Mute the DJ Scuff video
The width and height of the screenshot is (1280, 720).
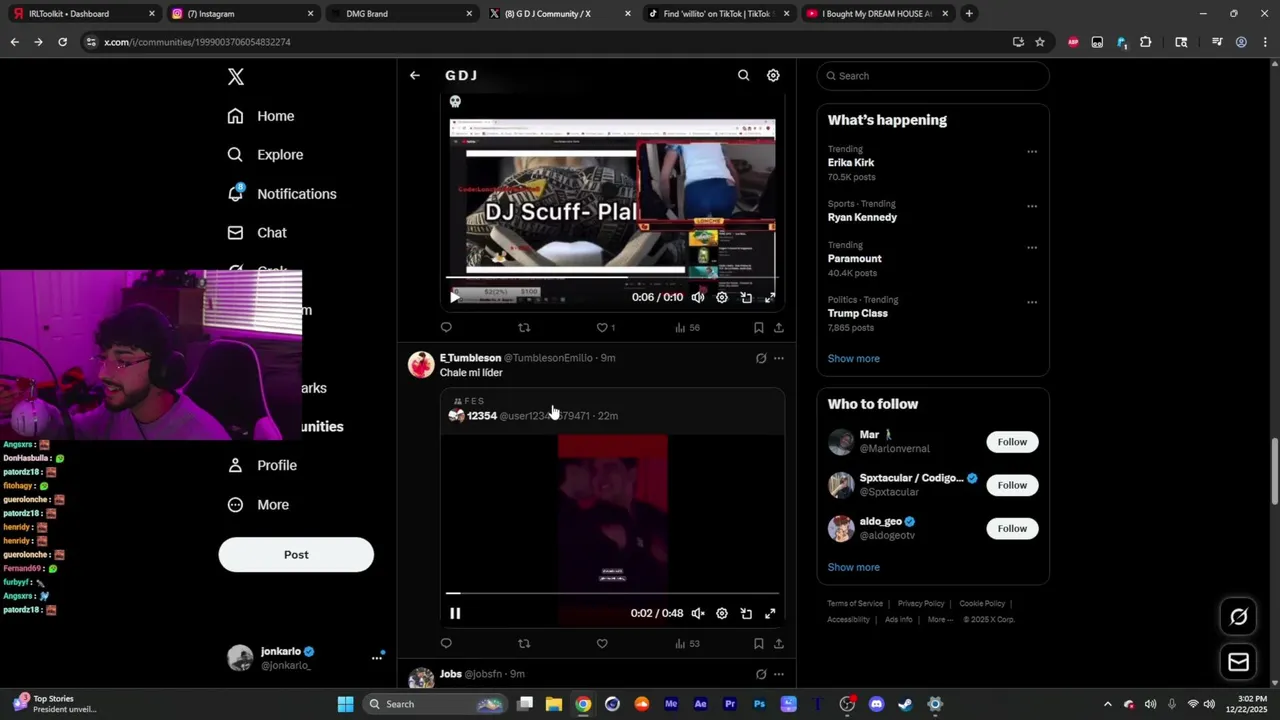coord(698,297)
